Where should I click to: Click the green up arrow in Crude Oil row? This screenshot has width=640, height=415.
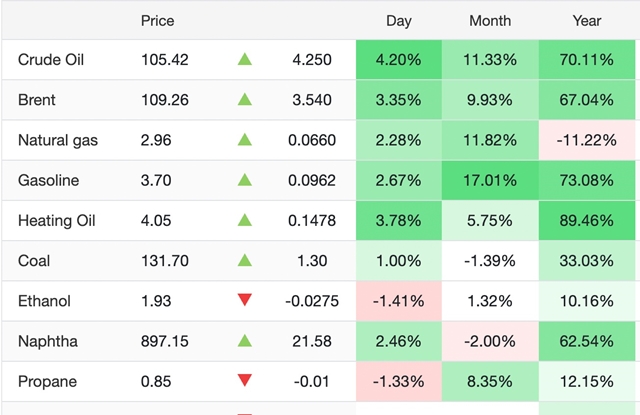[x=244, y=60]
